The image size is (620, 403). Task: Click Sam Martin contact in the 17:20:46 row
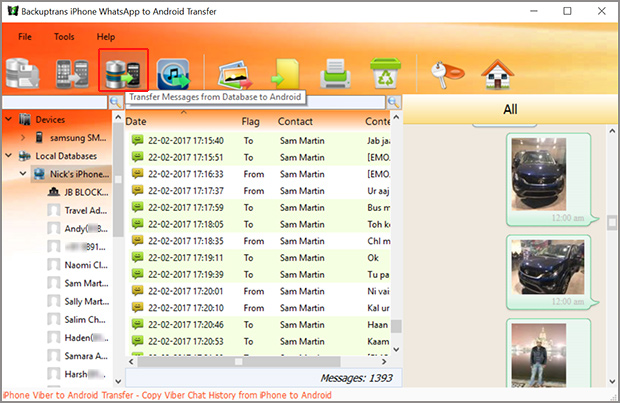[x=302, y=325]
